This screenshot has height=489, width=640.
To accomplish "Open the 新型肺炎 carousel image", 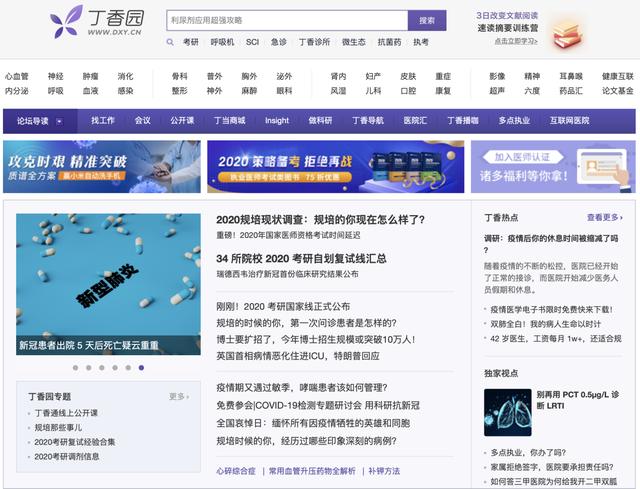I will (x=108, y=284).
